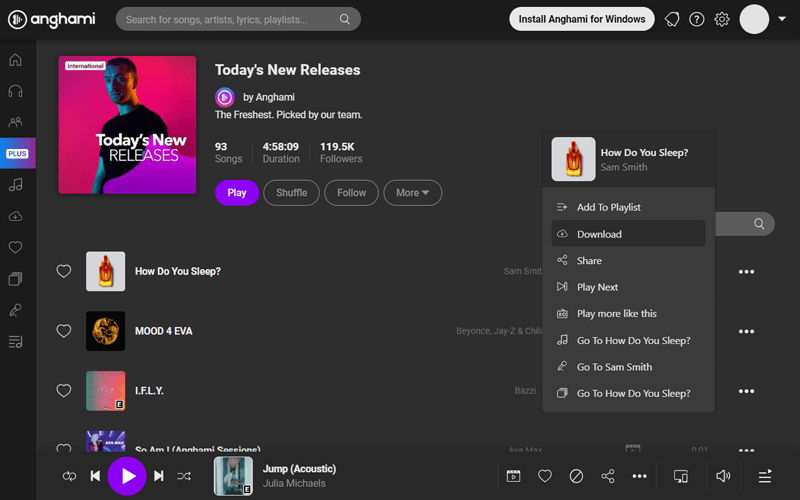Go To How Do You Sleep? song entry
The height and width of the screenshot is (500, 800).
(x=628, y=340)
